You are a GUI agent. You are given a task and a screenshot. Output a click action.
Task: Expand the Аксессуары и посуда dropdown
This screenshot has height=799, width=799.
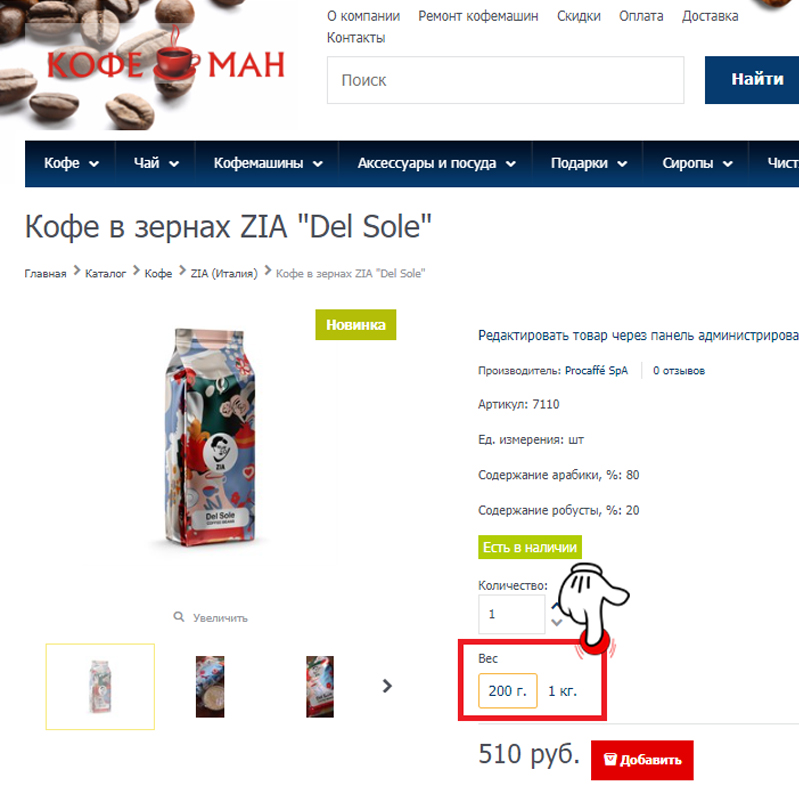pos(436,163)
